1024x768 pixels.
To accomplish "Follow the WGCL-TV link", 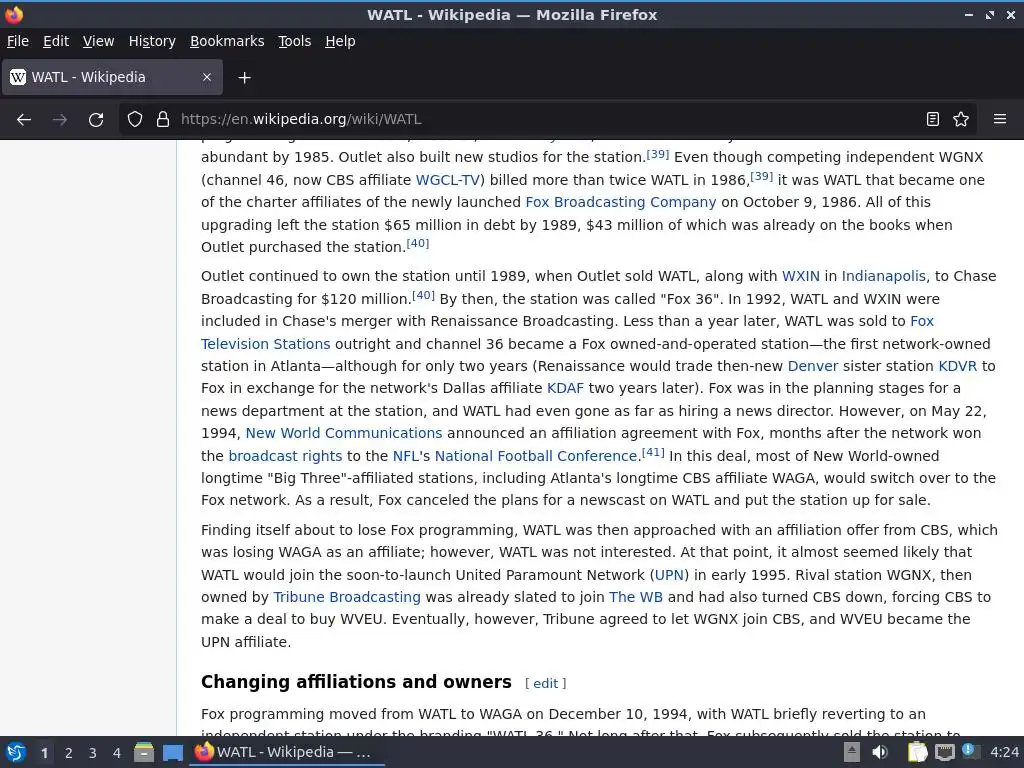I will pyautogui.click(x=447, y=180).
